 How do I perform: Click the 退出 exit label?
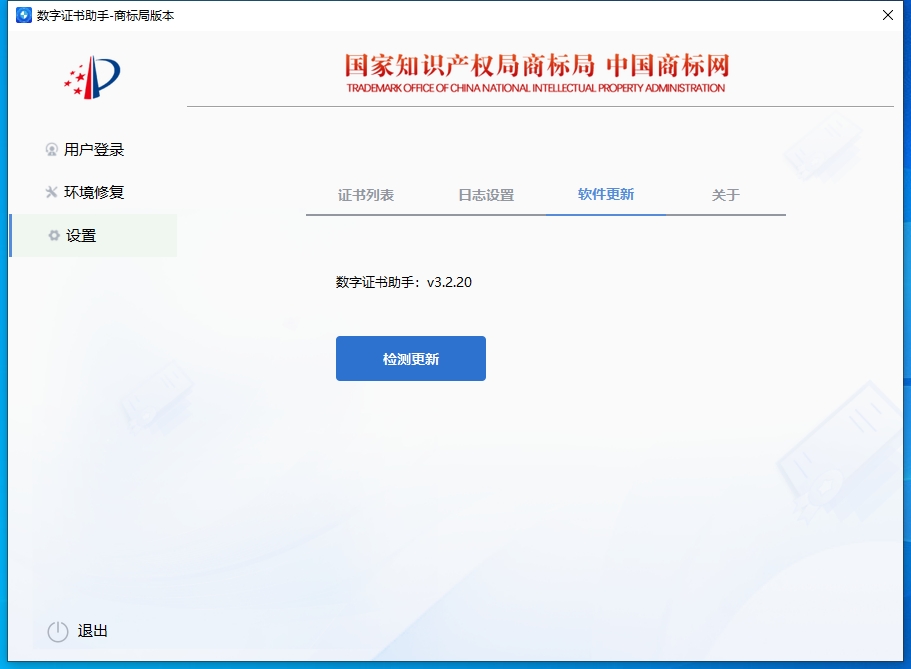[x=92, y=631]
